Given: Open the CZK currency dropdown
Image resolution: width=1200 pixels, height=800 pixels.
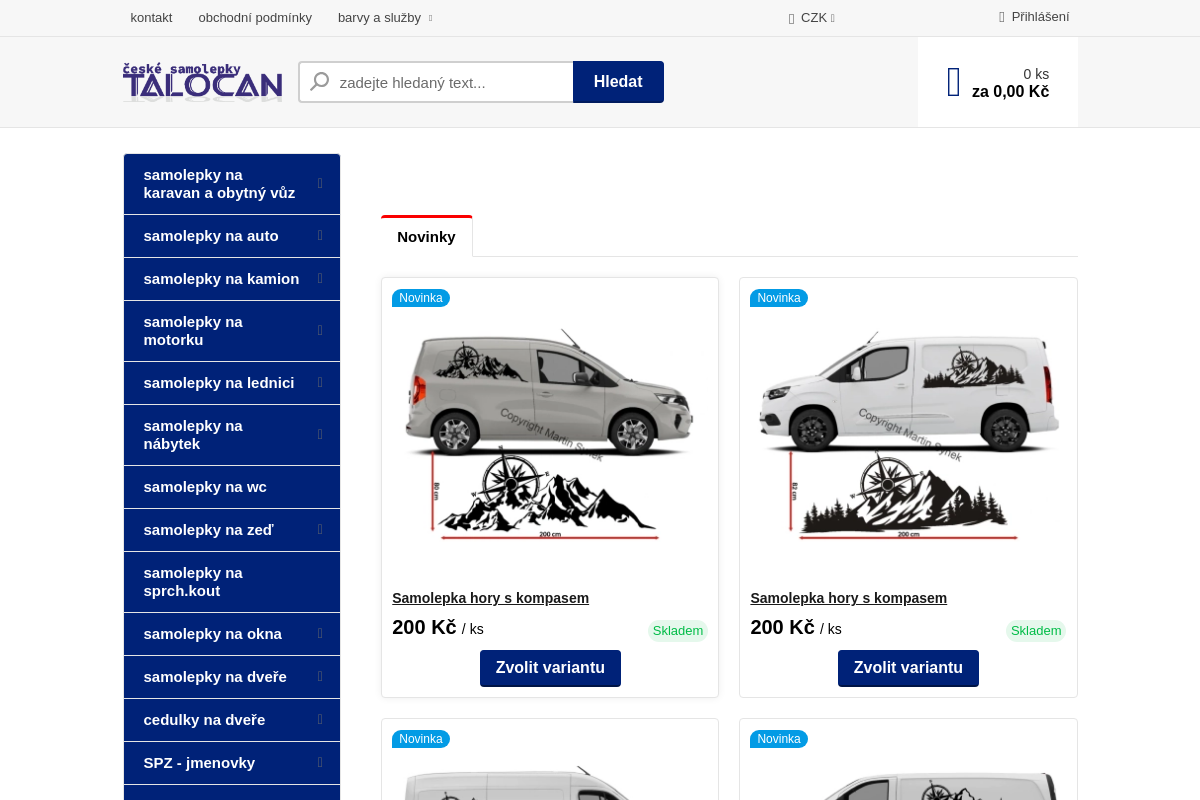Looking at the screenshot, I should 813,18.
